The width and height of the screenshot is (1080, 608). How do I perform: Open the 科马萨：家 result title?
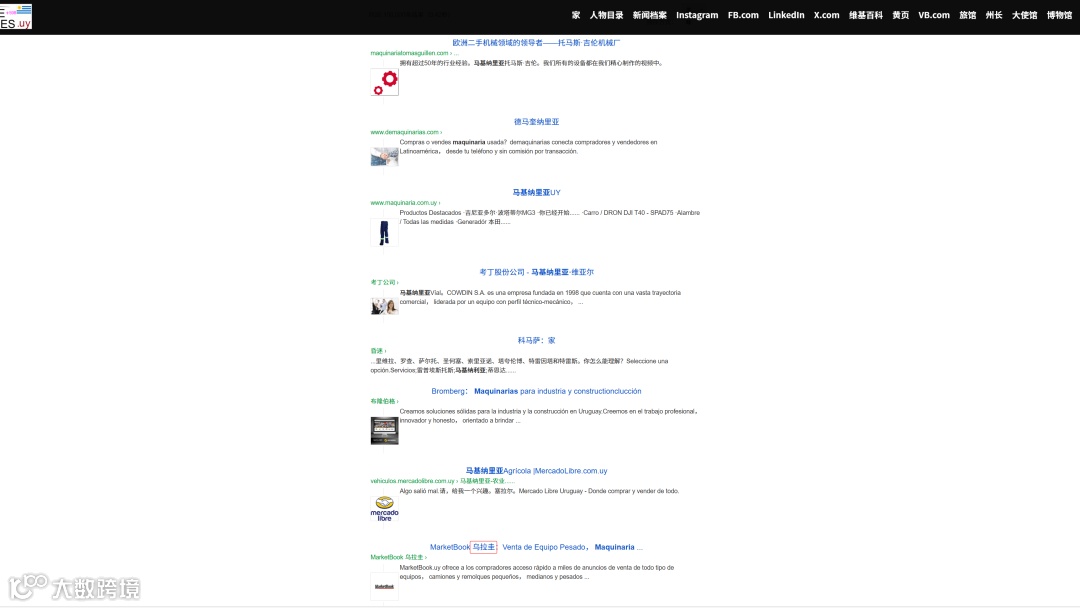coord(537,340)
